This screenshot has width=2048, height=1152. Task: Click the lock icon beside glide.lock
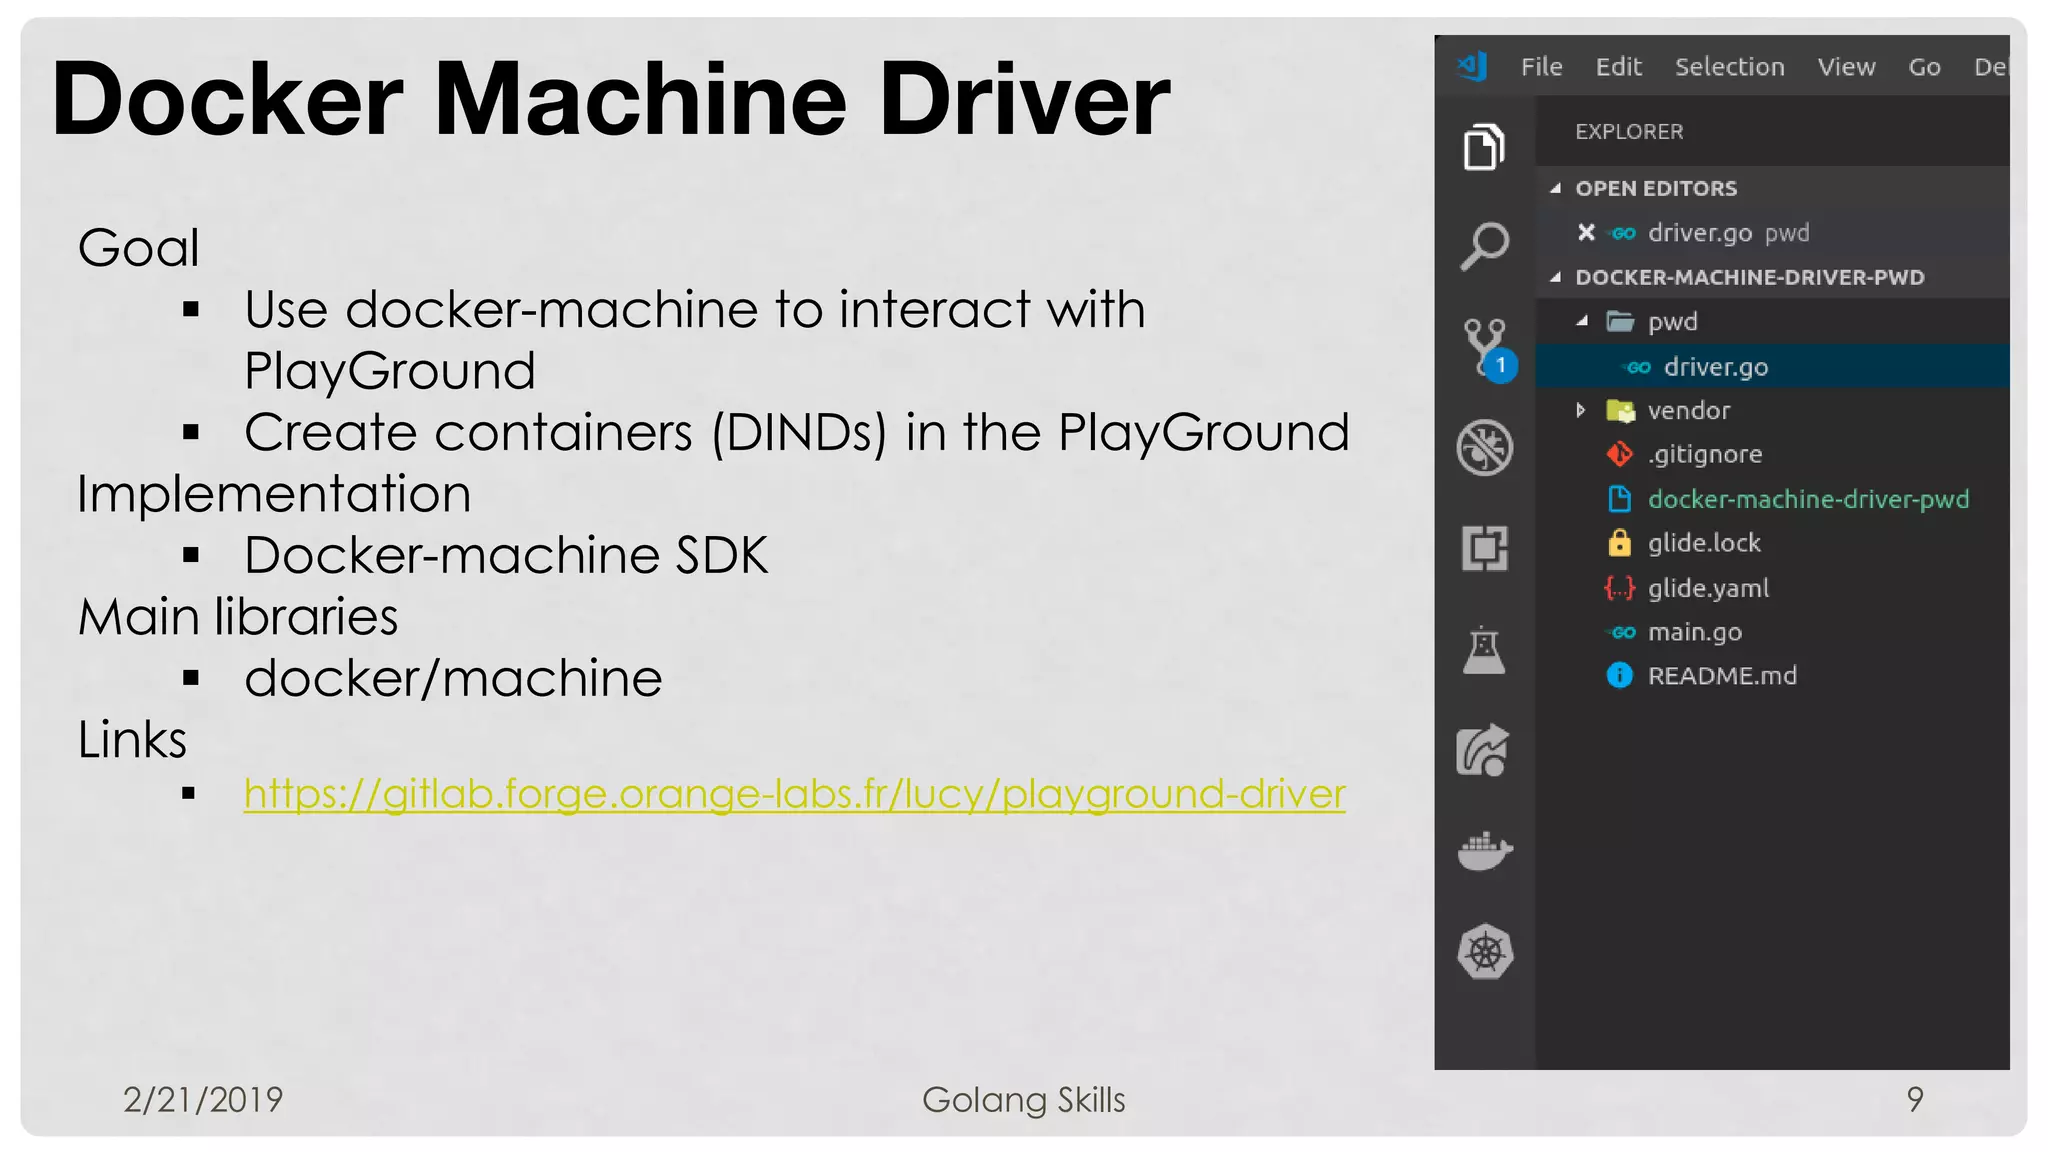(1620, 543)
